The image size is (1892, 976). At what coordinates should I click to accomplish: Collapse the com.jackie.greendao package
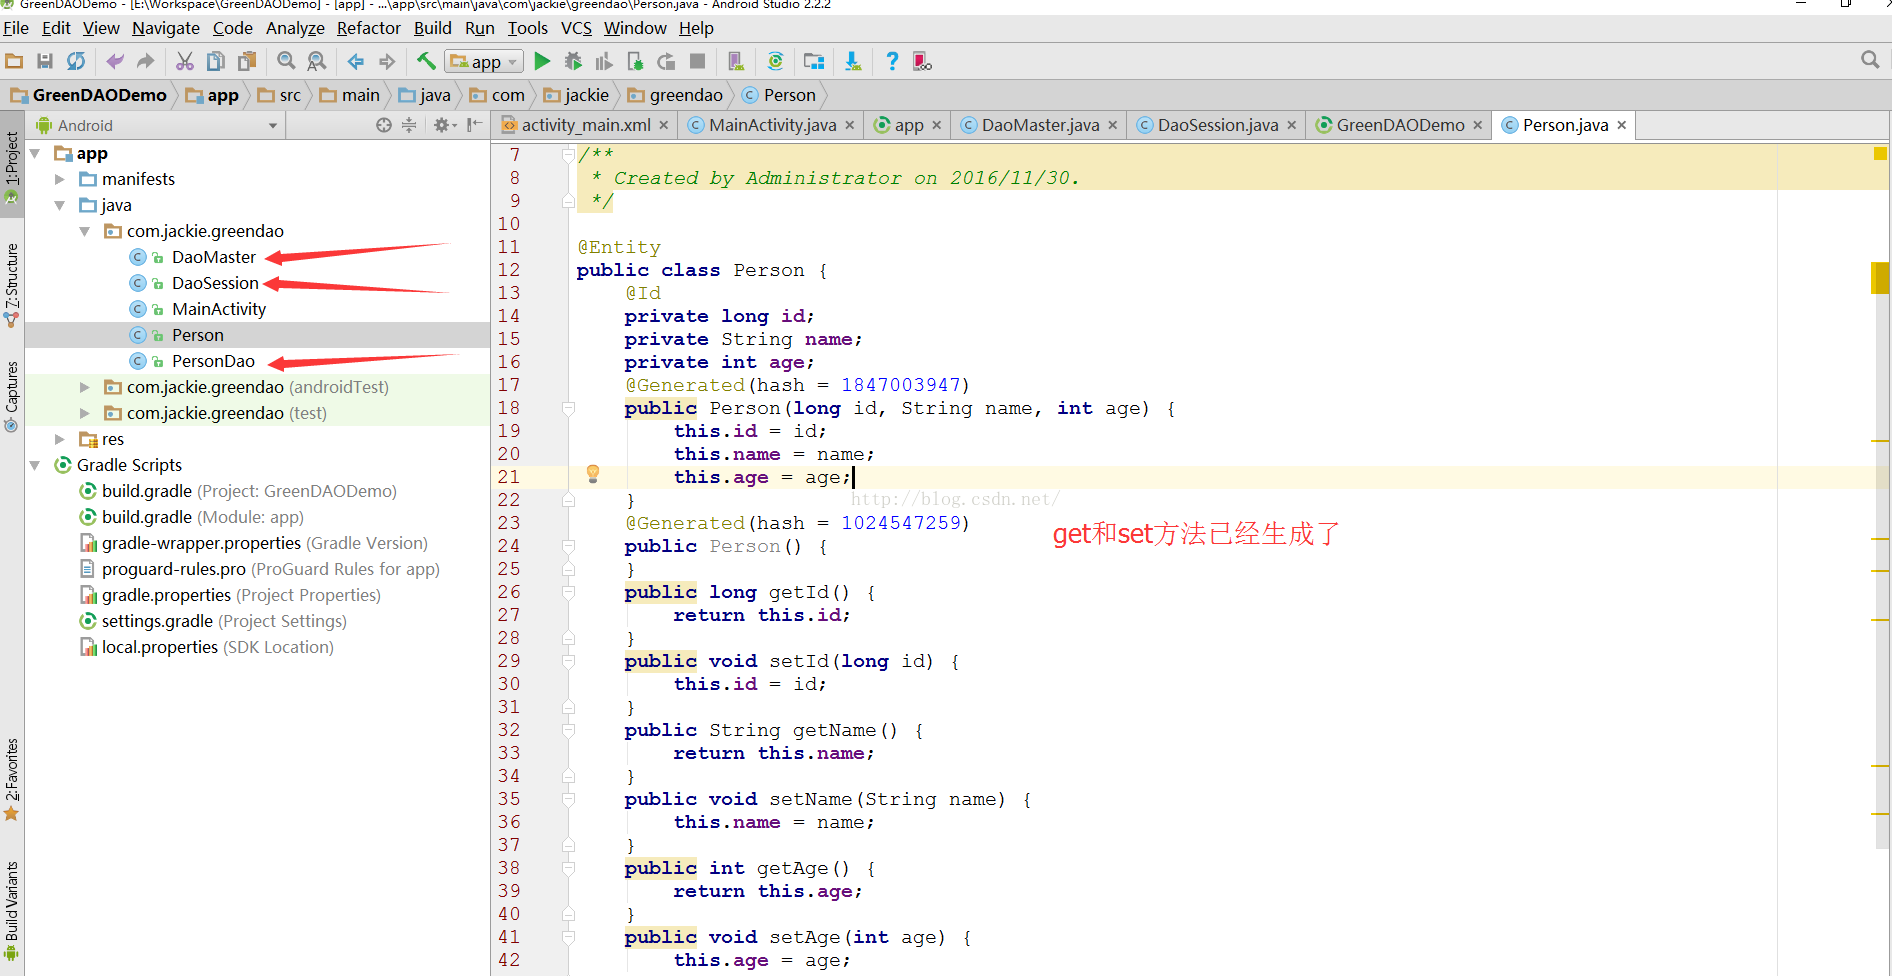tap(85, 231)
